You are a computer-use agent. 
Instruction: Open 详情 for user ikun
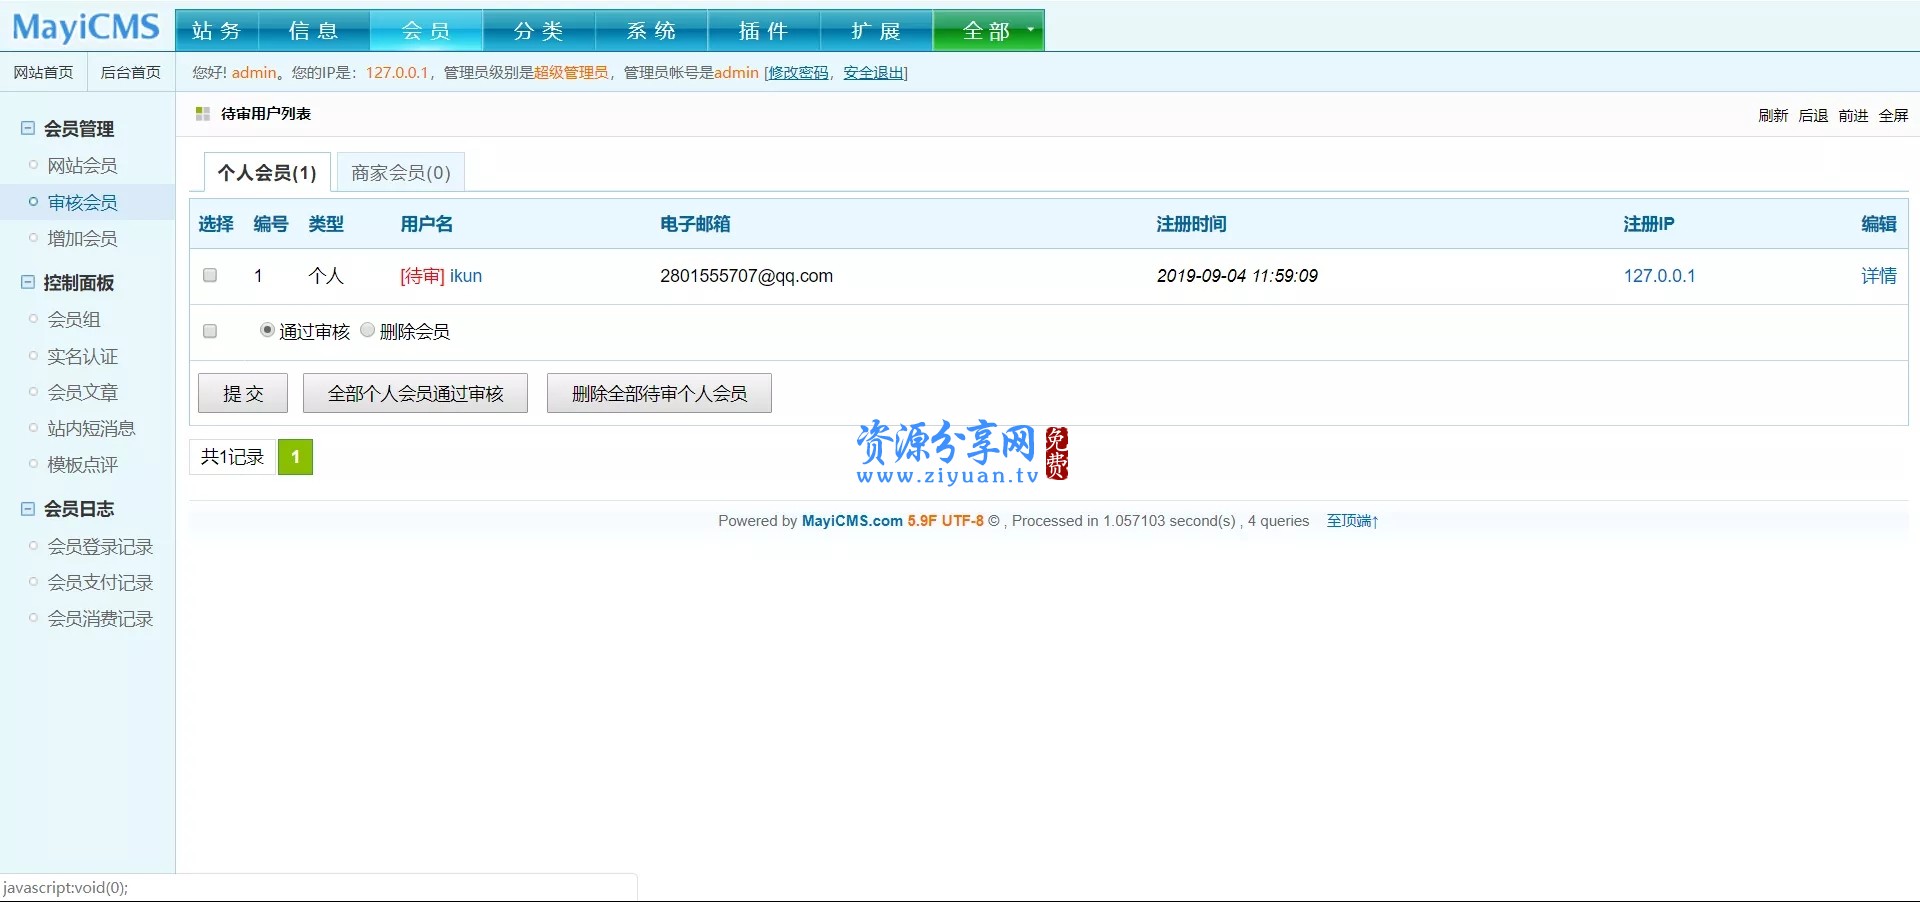click(x=1879, y=276)
